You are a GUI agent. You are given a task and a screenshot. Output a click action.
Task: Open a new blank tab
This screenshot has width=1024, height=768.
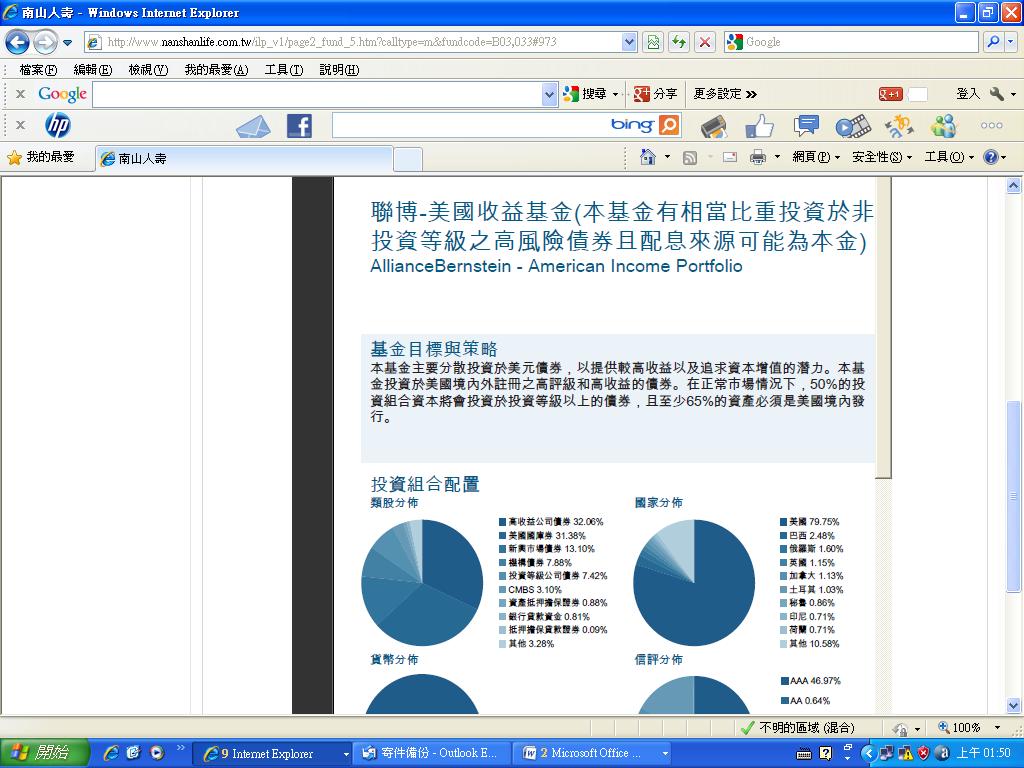[408, 159]
